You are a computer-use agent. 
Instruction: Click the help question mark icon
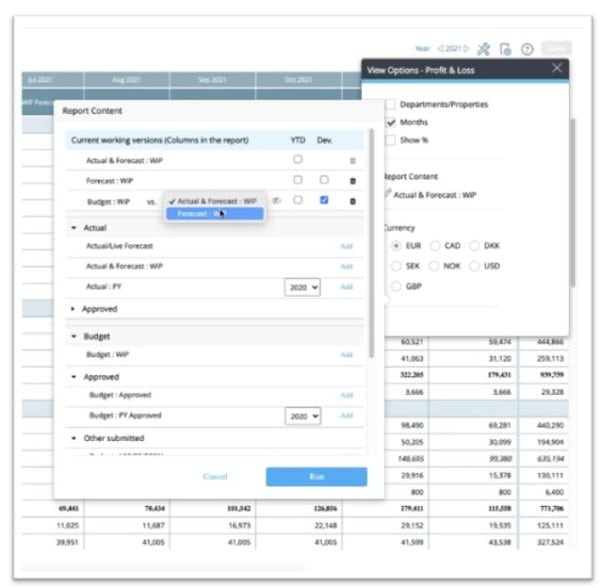[527, 48]
